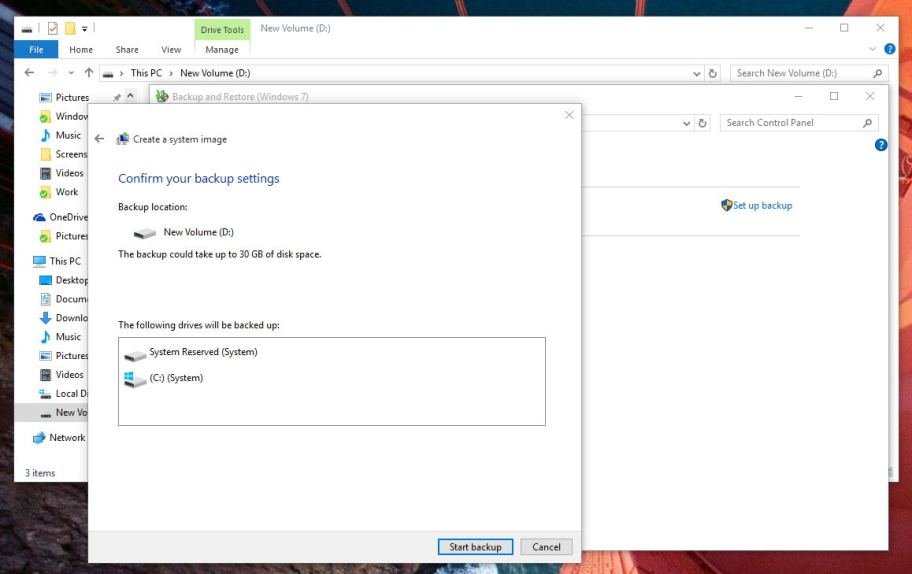Viewport: 912px width, 574px height.
Task: Switch to the Share ribbon tab
Action: (127, 49)
